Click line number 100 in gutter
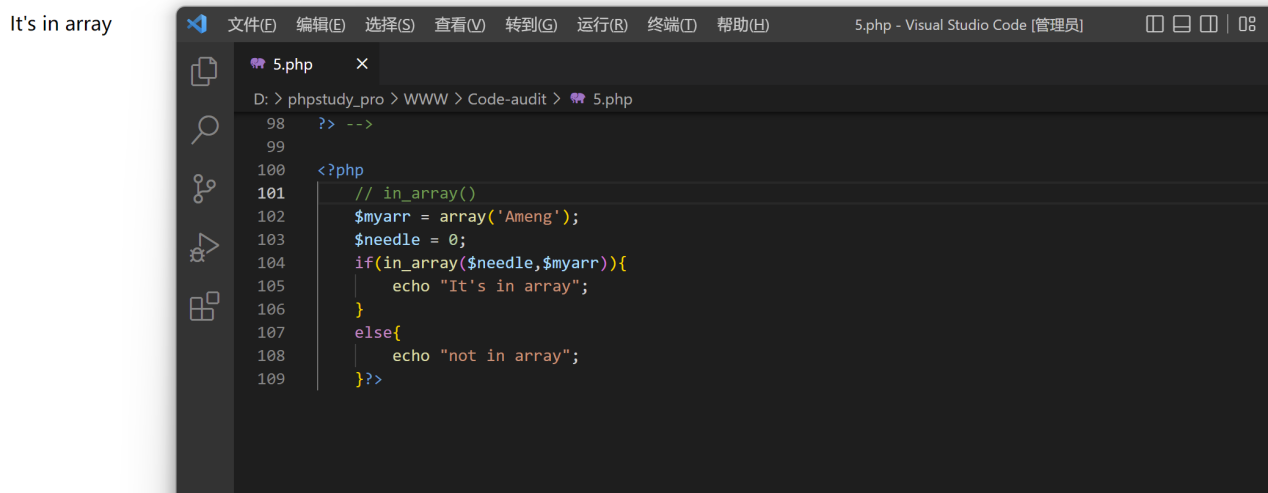 click(271, 170)
